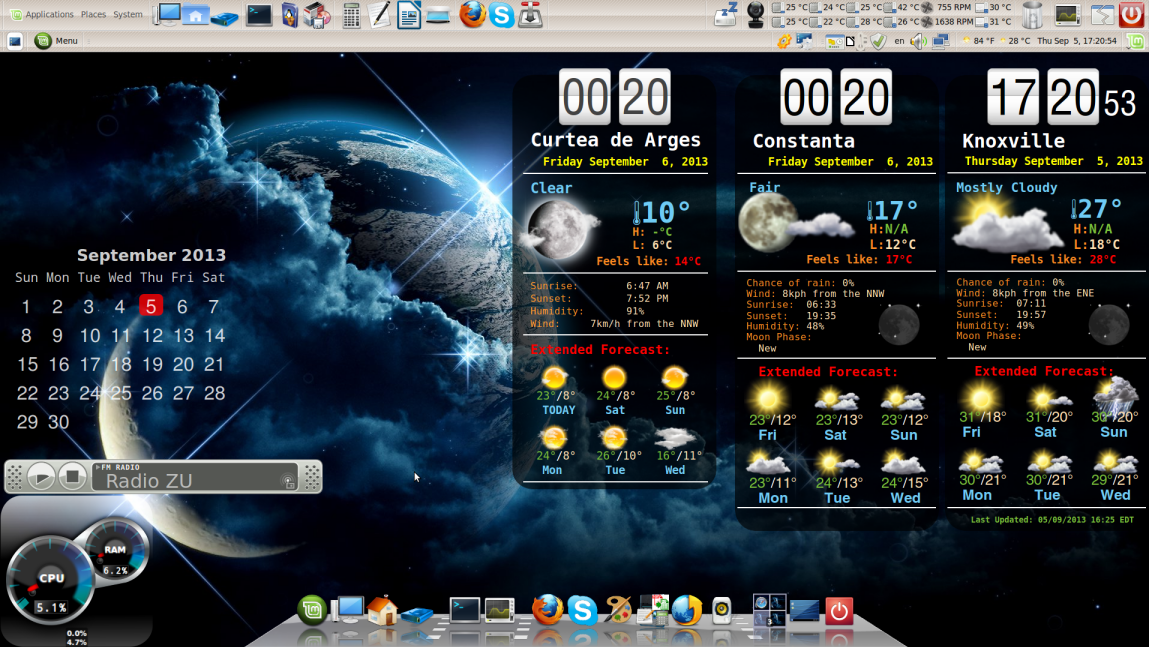The height and width of the screenshot is (647, 1149).
Task: Stop the Radio ZU playback
Action: point(71,477)
